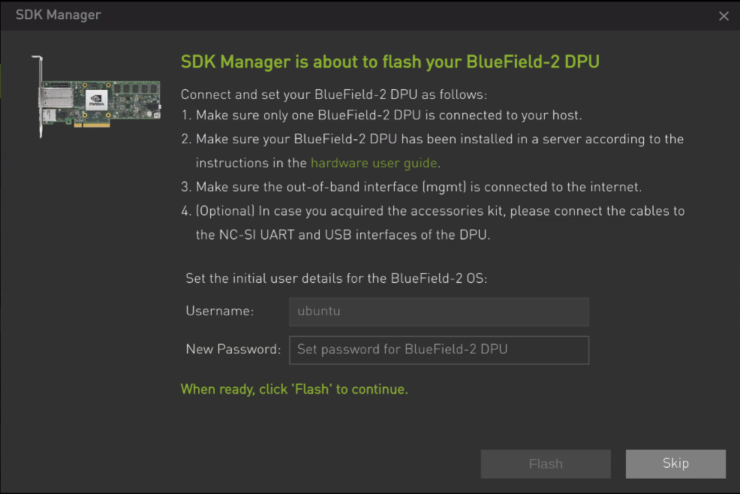Screen dimensions: 740x494
Task: Click the green flash heading text
Action: click(389, 62)
